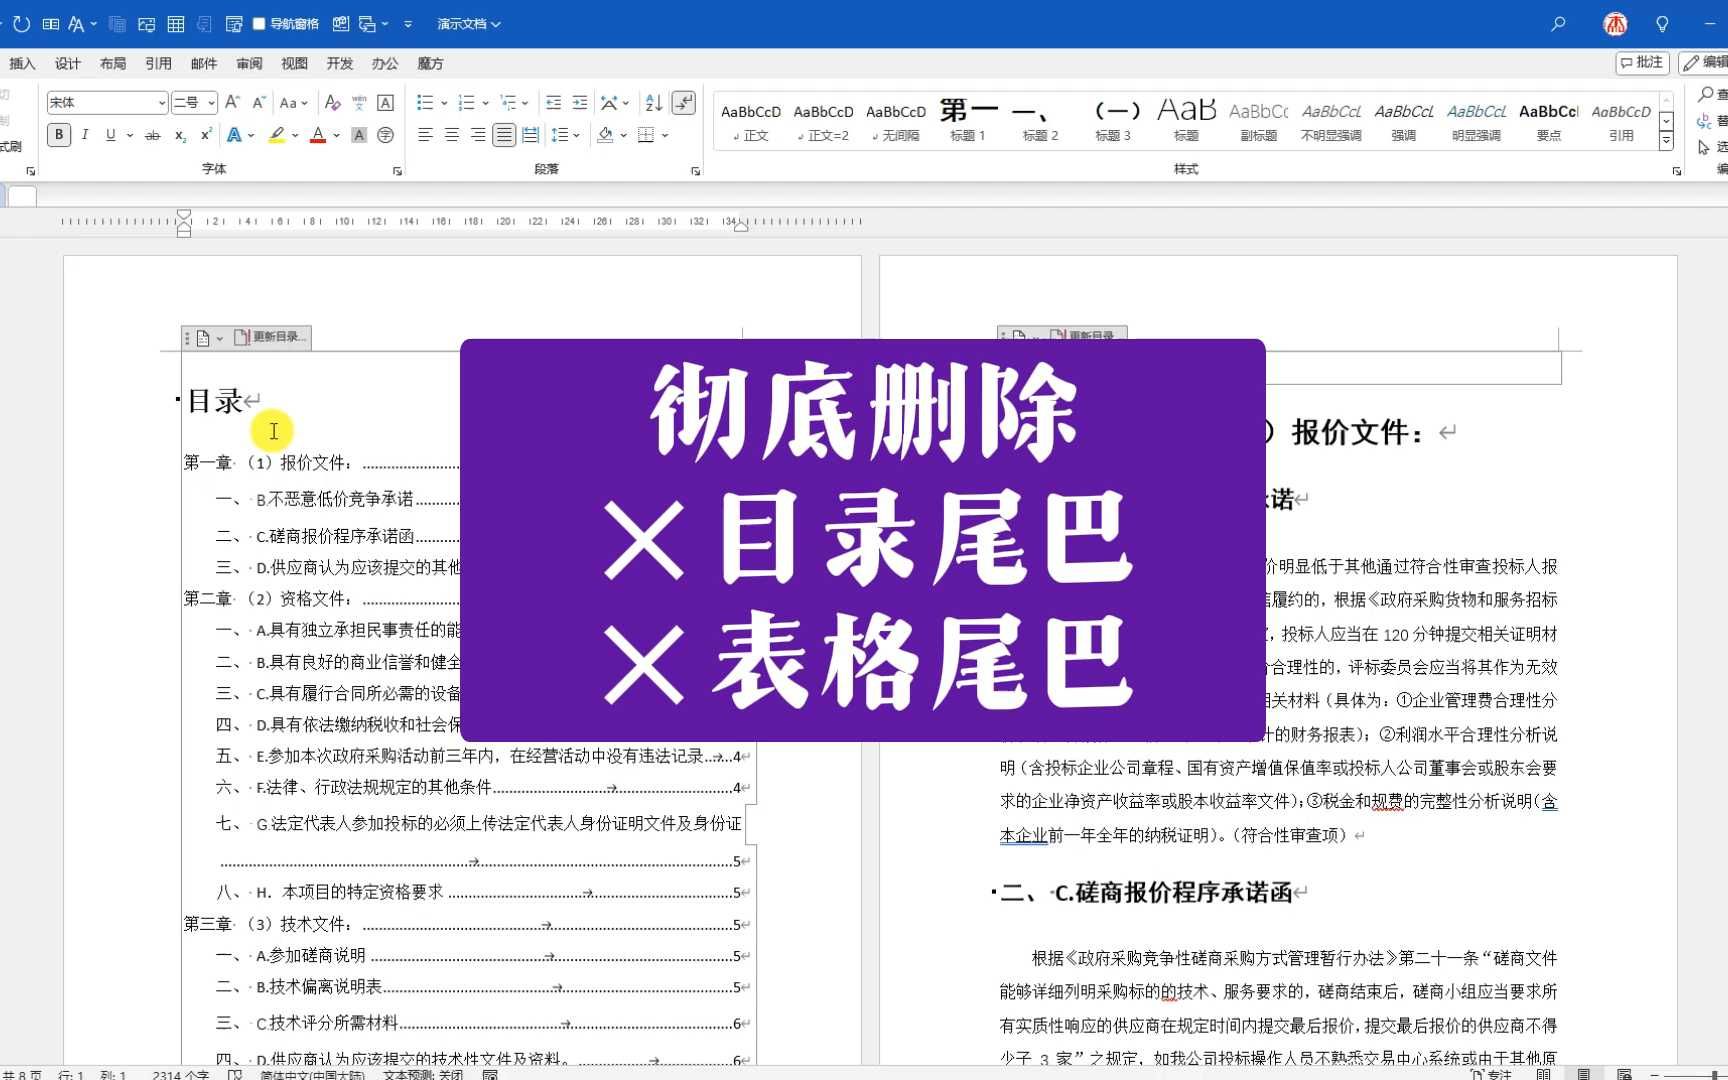Apply the red font color
Screen dimensions: 1728x1080
[x=318, y=134]
